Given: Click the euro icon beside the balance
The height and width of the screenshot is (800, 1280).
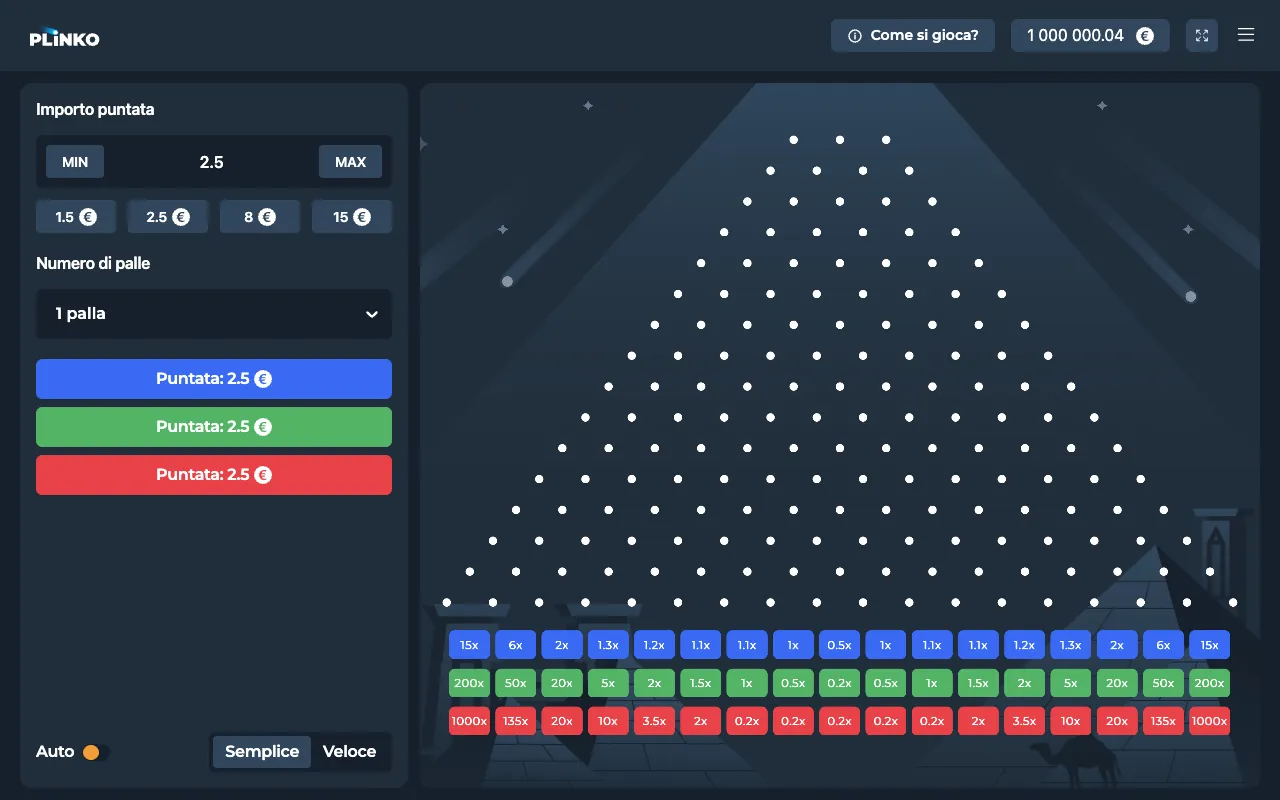Looking at the screenshot, I should [x=1145, y=35].
